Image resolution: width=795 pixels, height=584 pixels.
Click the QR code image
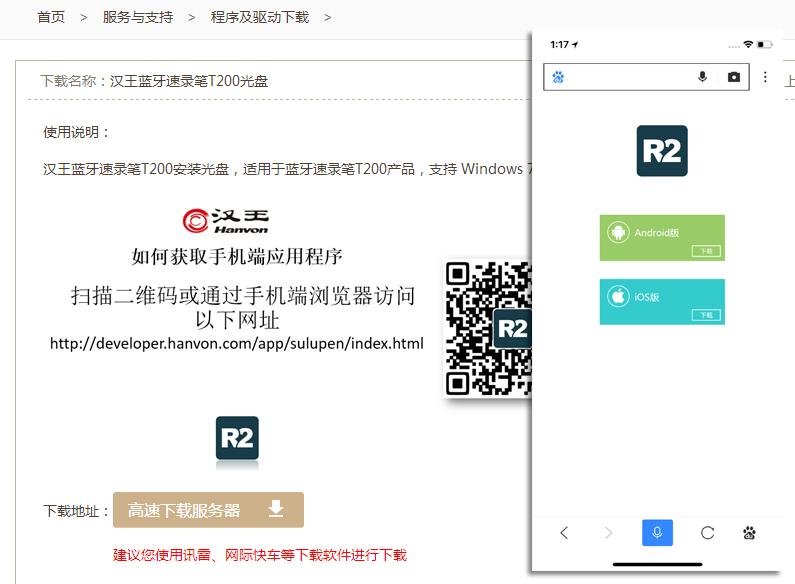click(x=487, y=328)
